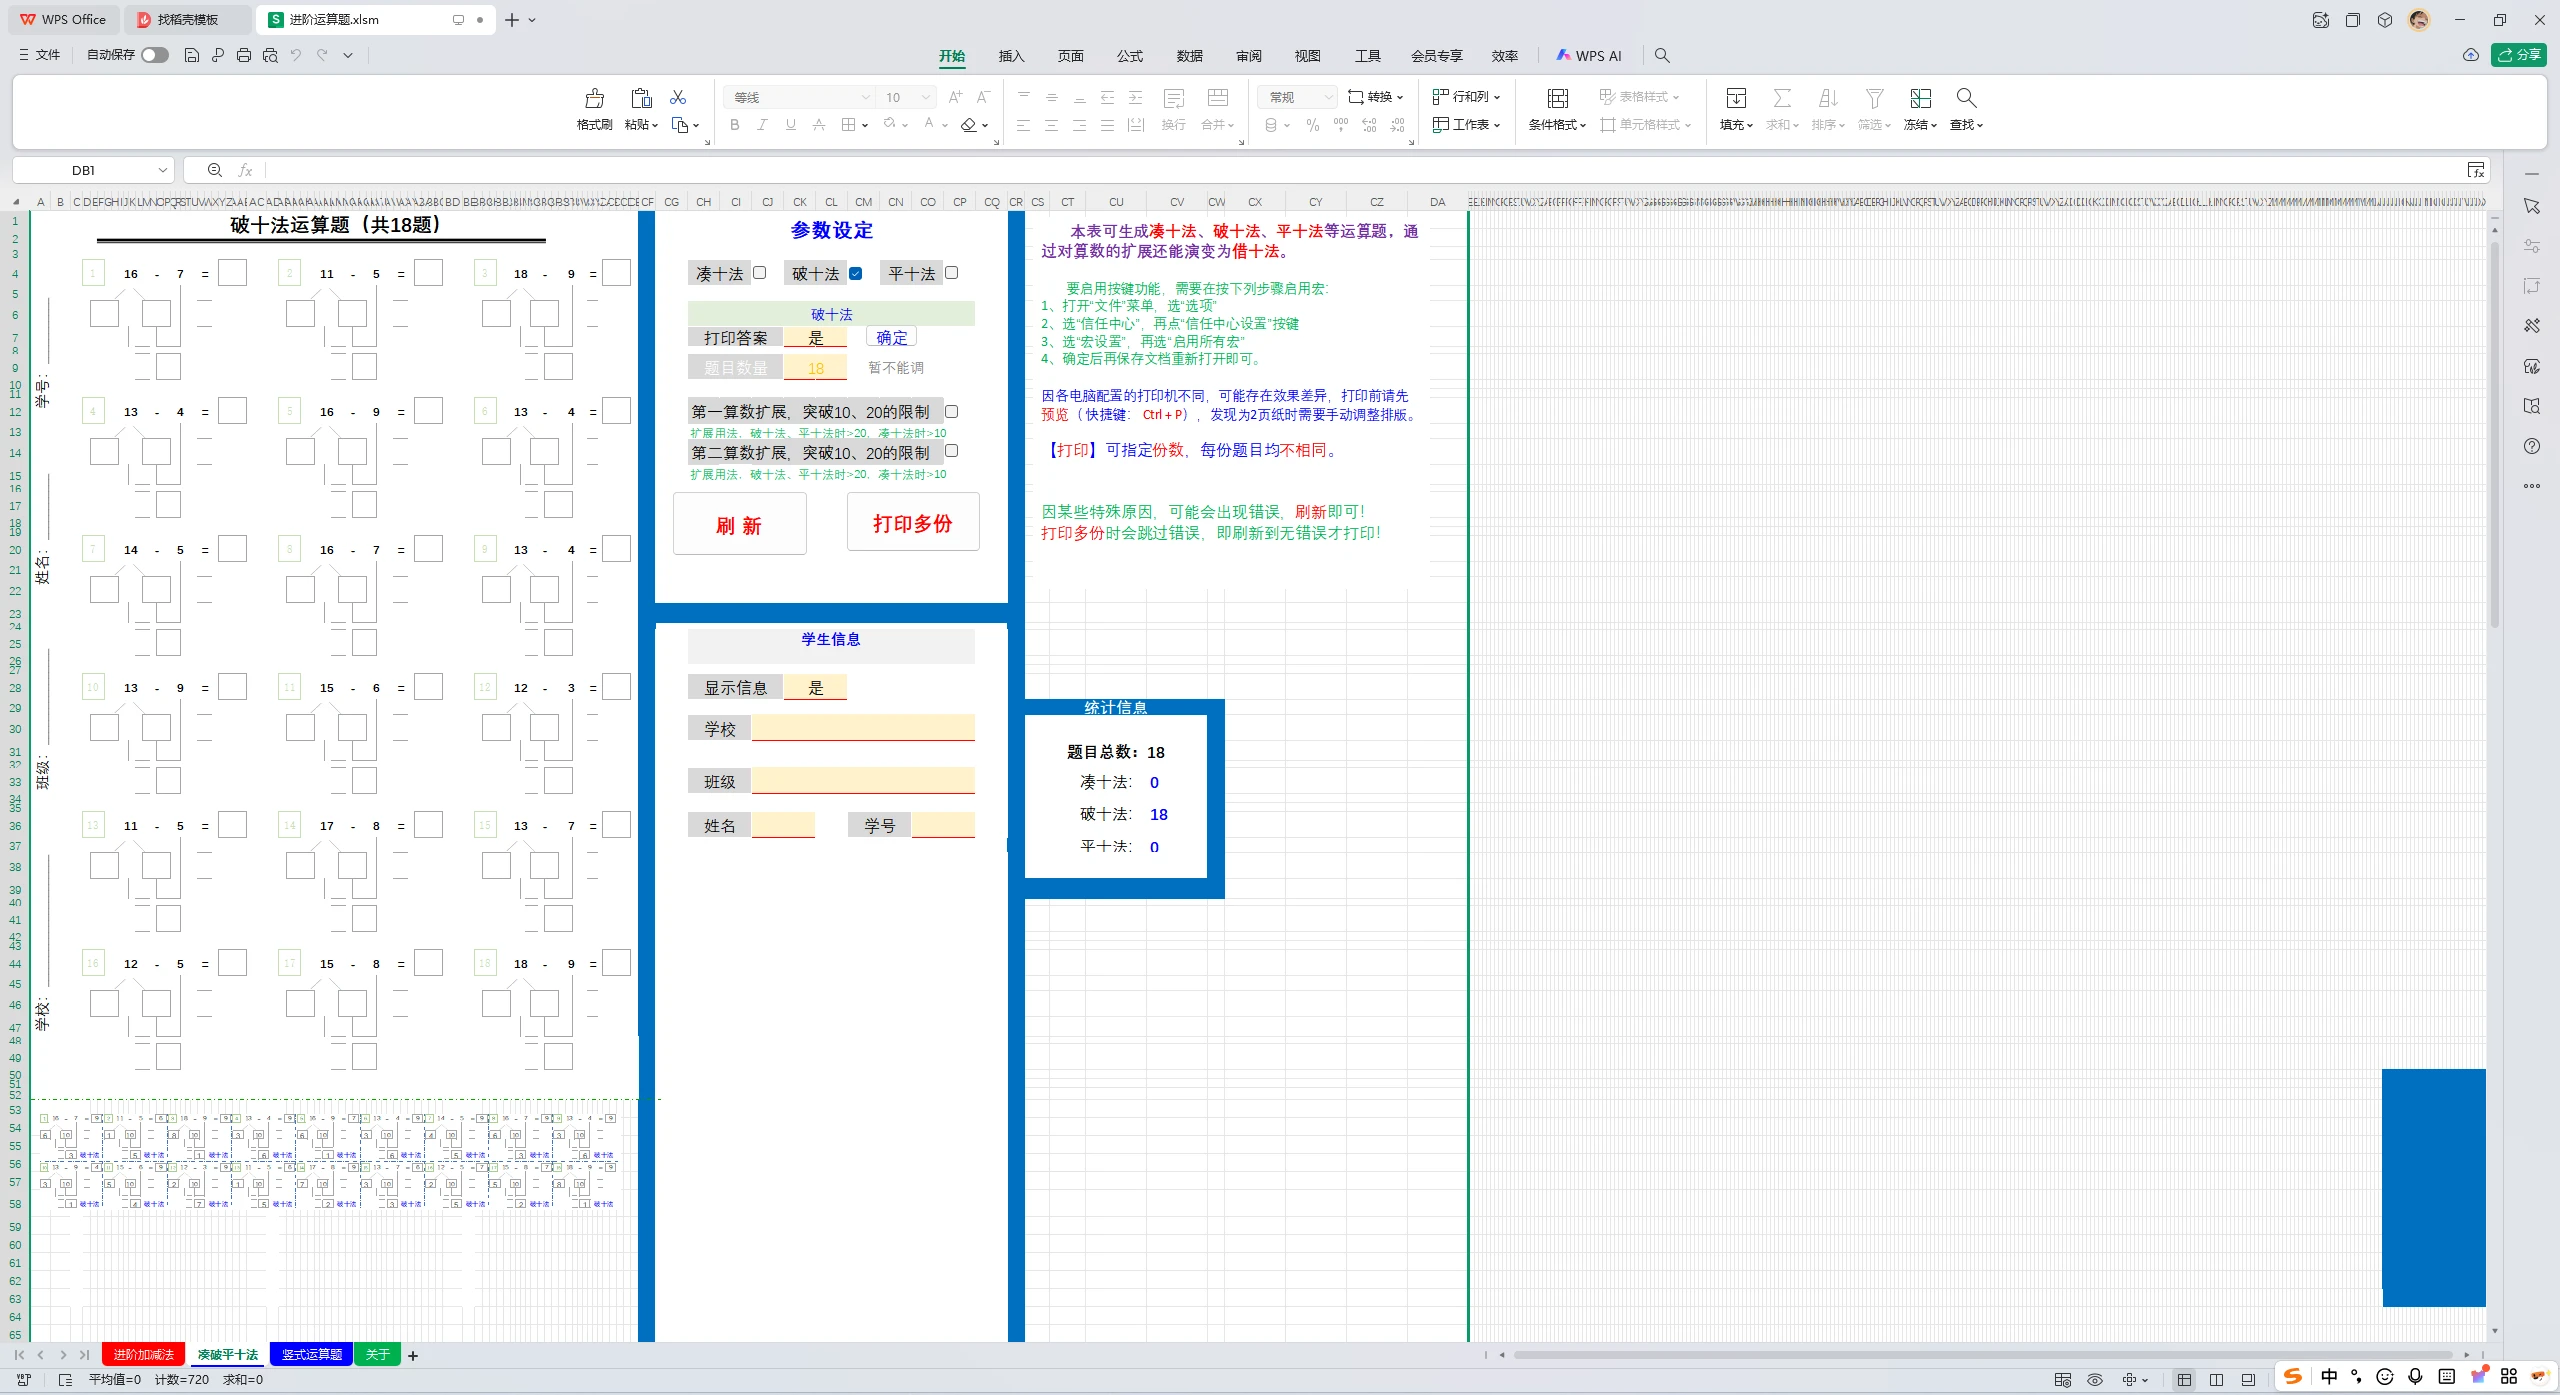Switch to page layout view in status bar
This screenshot has height=1395, width=2560.
coord(2216,1380)
